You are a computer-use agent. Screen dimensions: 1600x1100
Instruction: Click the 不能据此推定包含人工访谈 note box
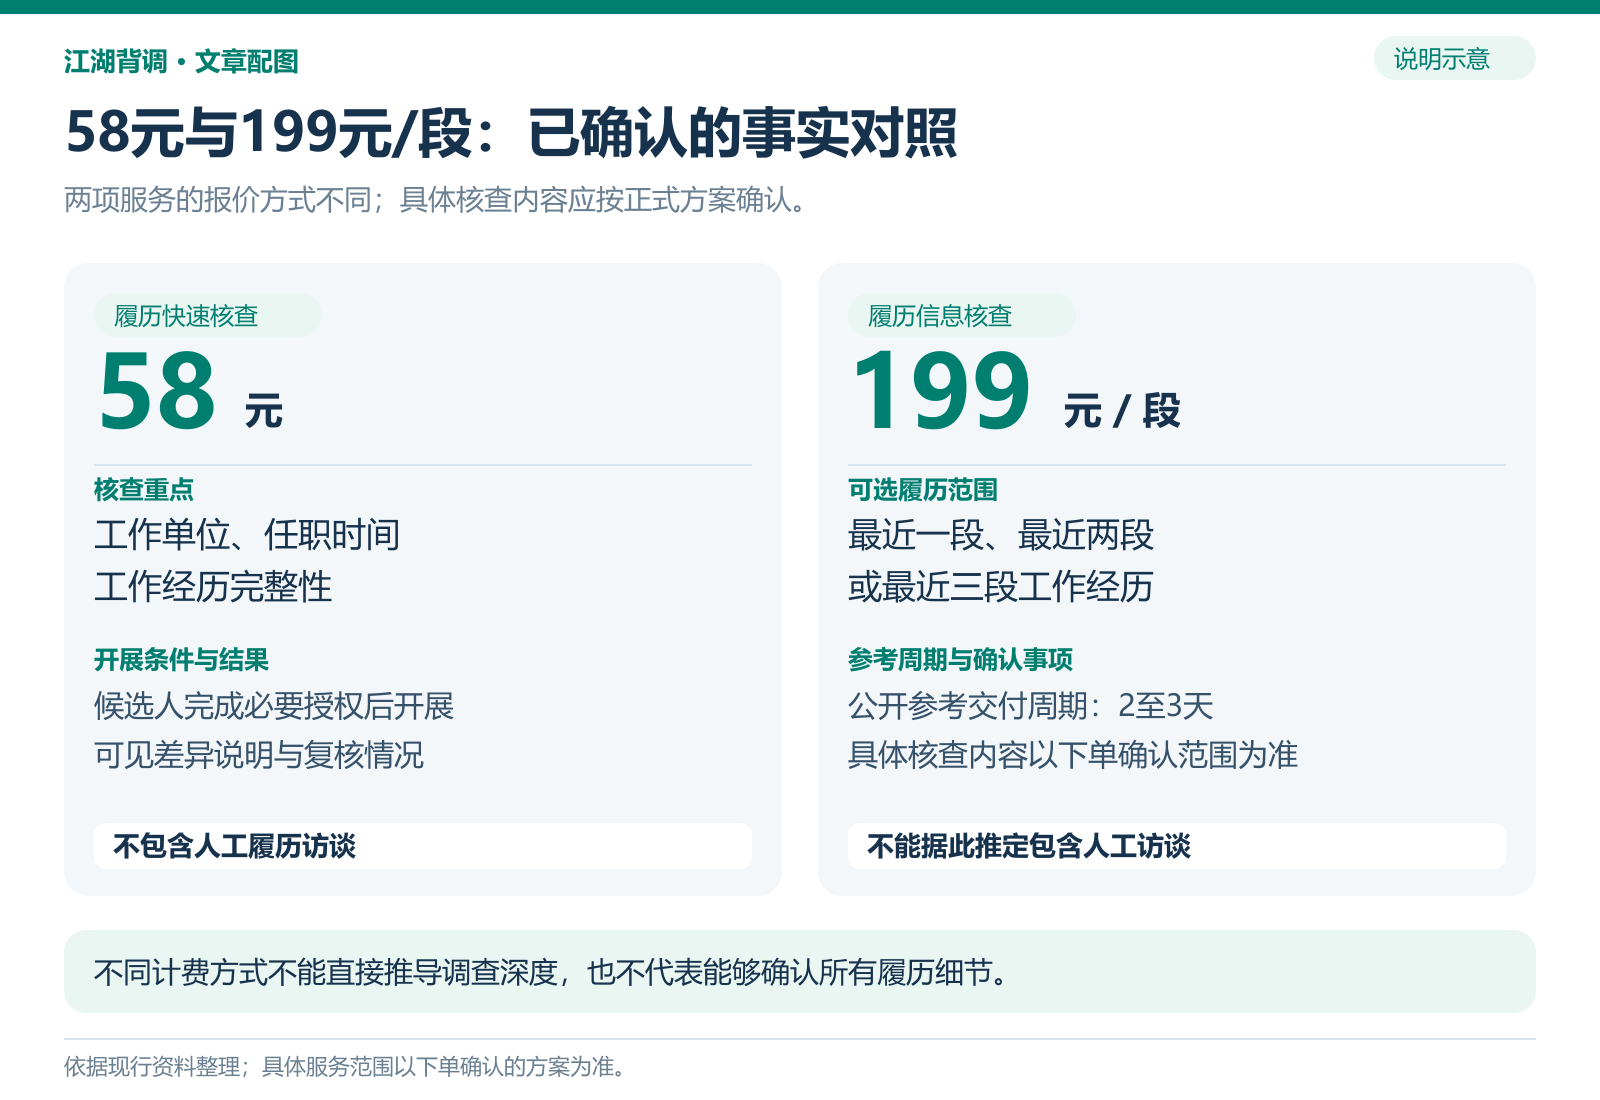(x=1177, y=846)
